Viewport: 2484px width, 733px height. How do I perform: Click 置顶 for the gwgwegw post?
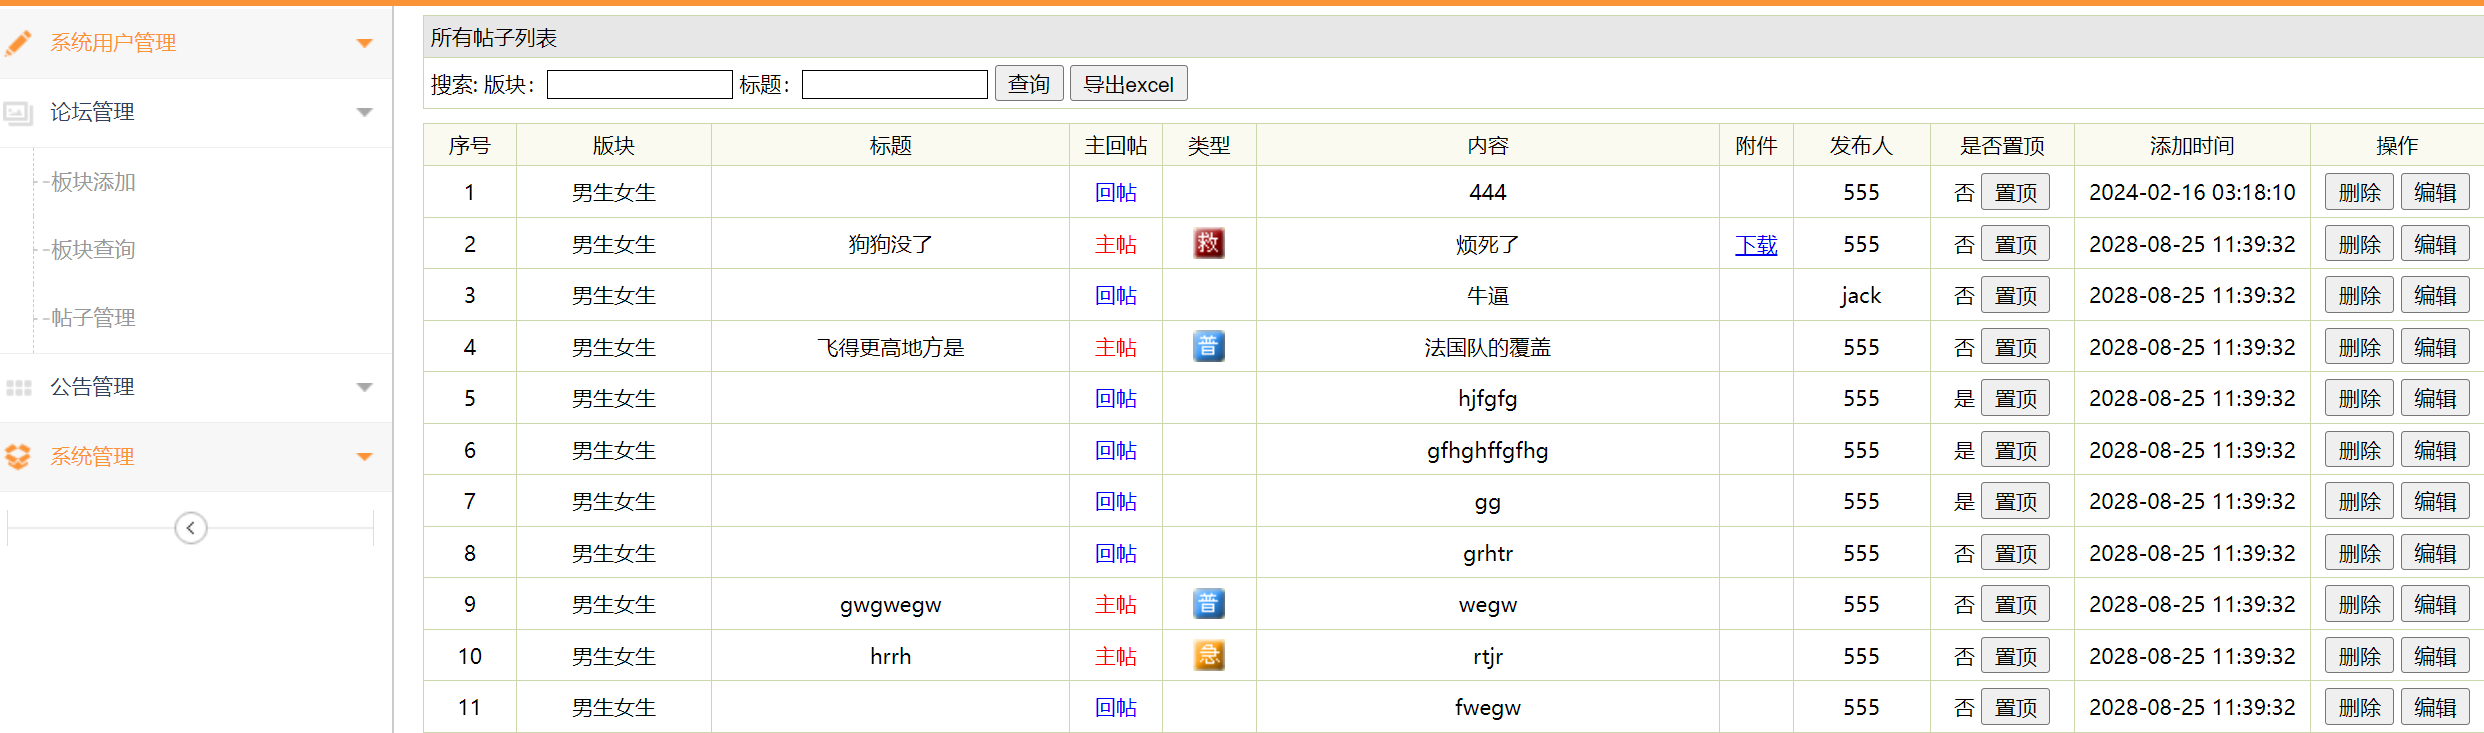pyautogui.click(x=2015, y=604)
